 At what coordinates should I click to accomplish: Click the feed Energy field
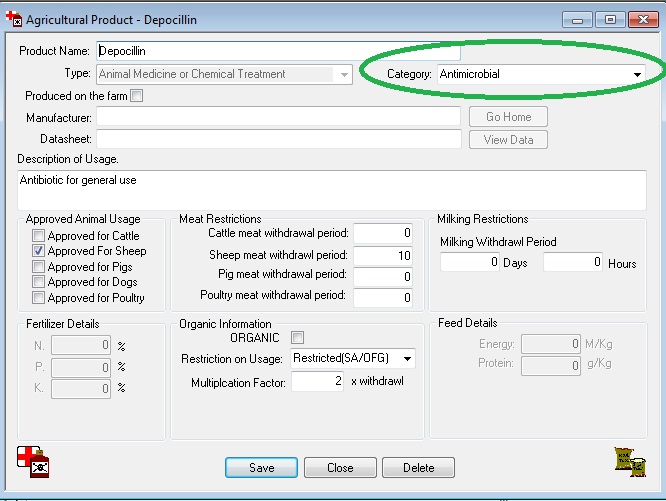[550, 344]
